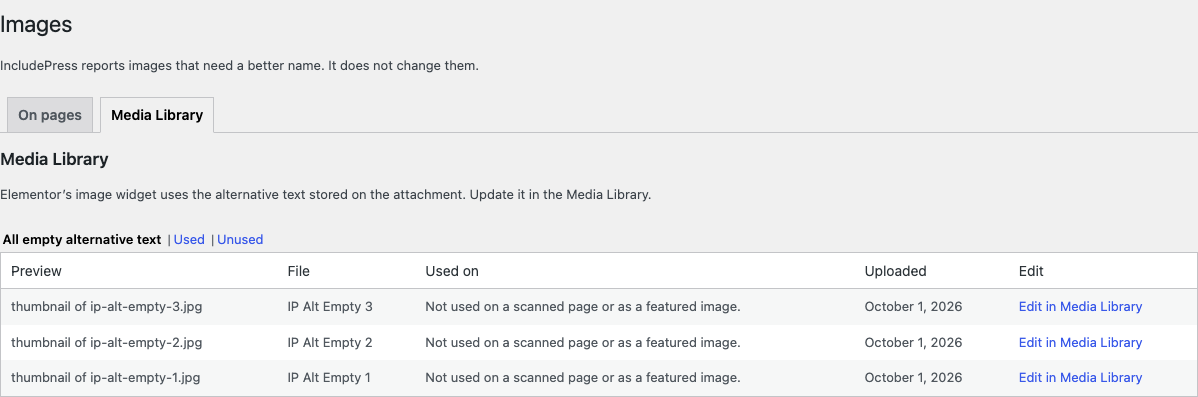Click upload date in IP Alt Empty 1 row
Screen dimensions: 1198x397
[914, 378]
